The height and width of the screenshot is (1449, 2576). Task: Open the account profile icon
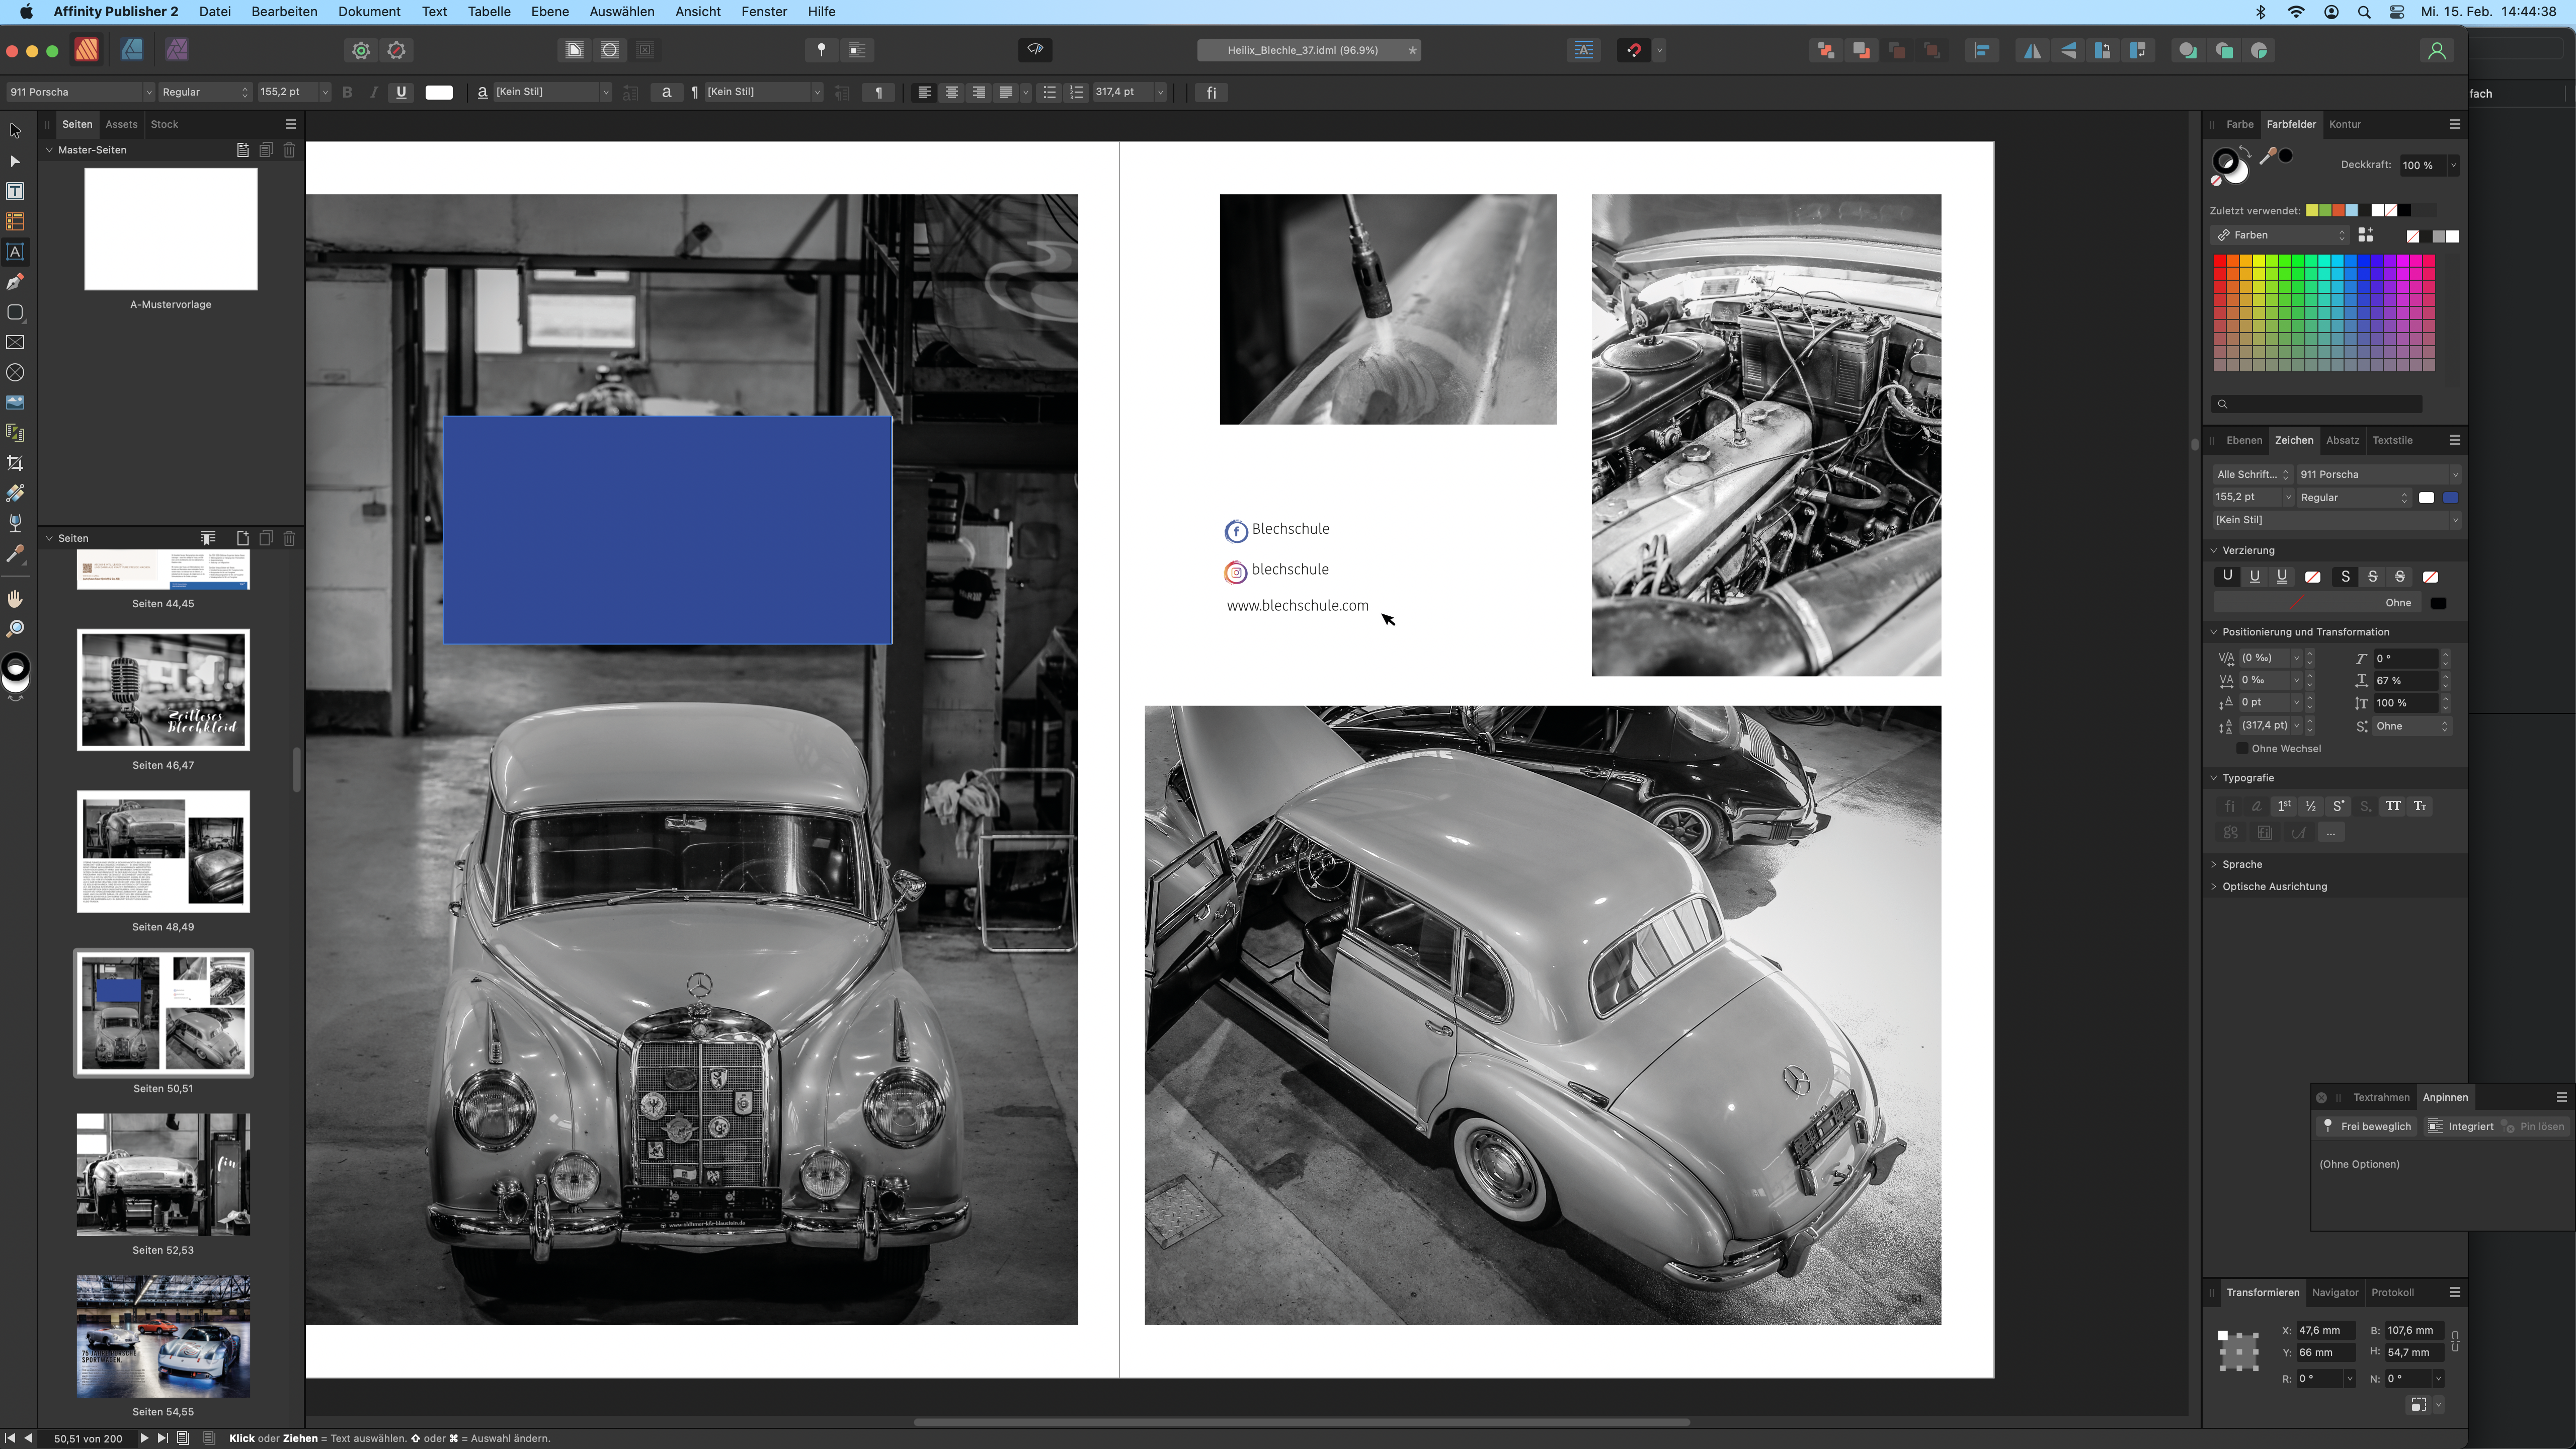tap(2437, 50)
